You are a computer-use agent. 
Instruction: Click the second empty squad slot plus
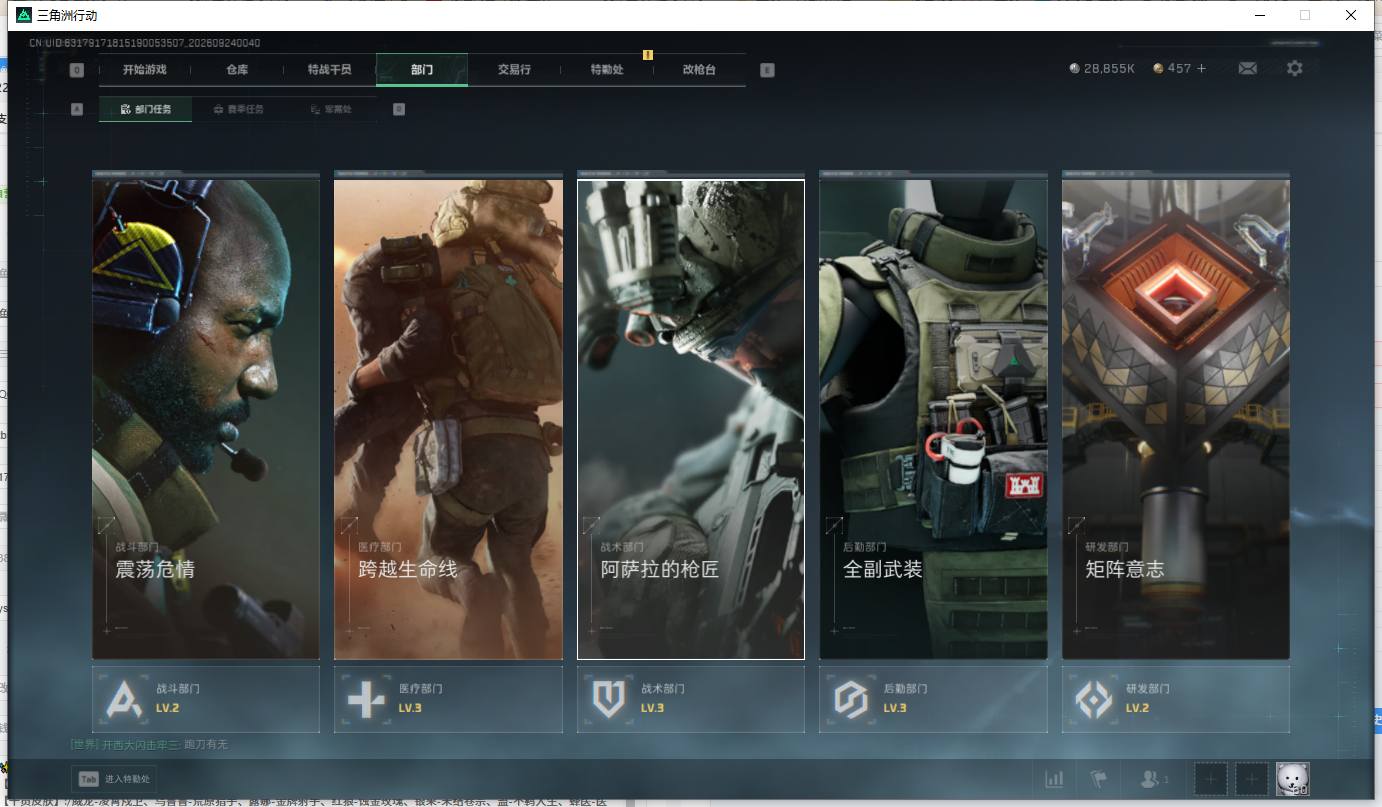click(x=1251, y=779)
